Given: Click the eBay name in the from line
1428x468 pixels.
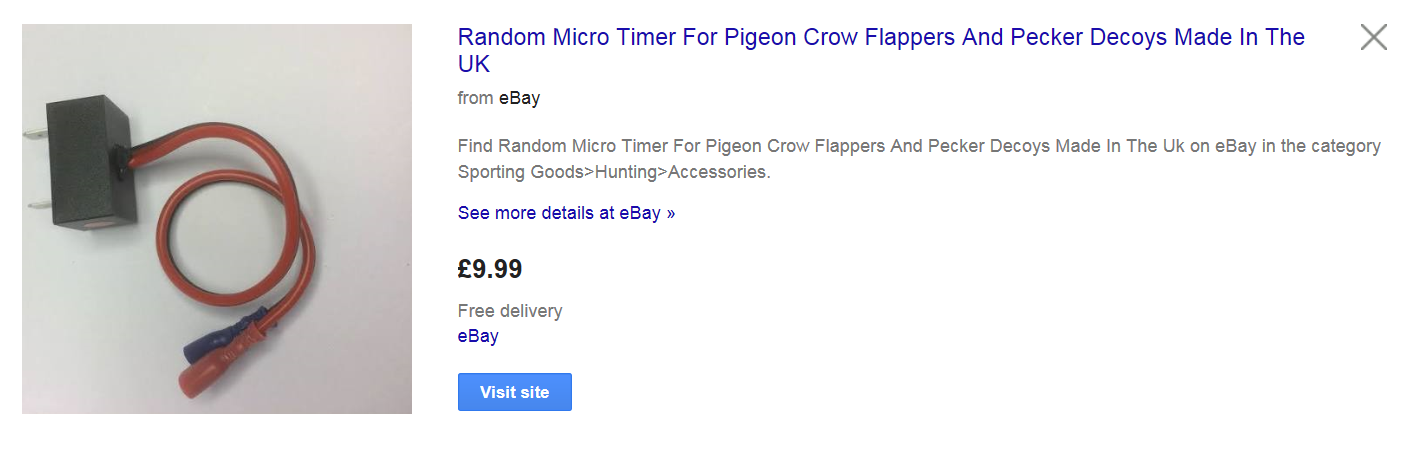Looking at the screenshot, I should (x=519, y=98).
